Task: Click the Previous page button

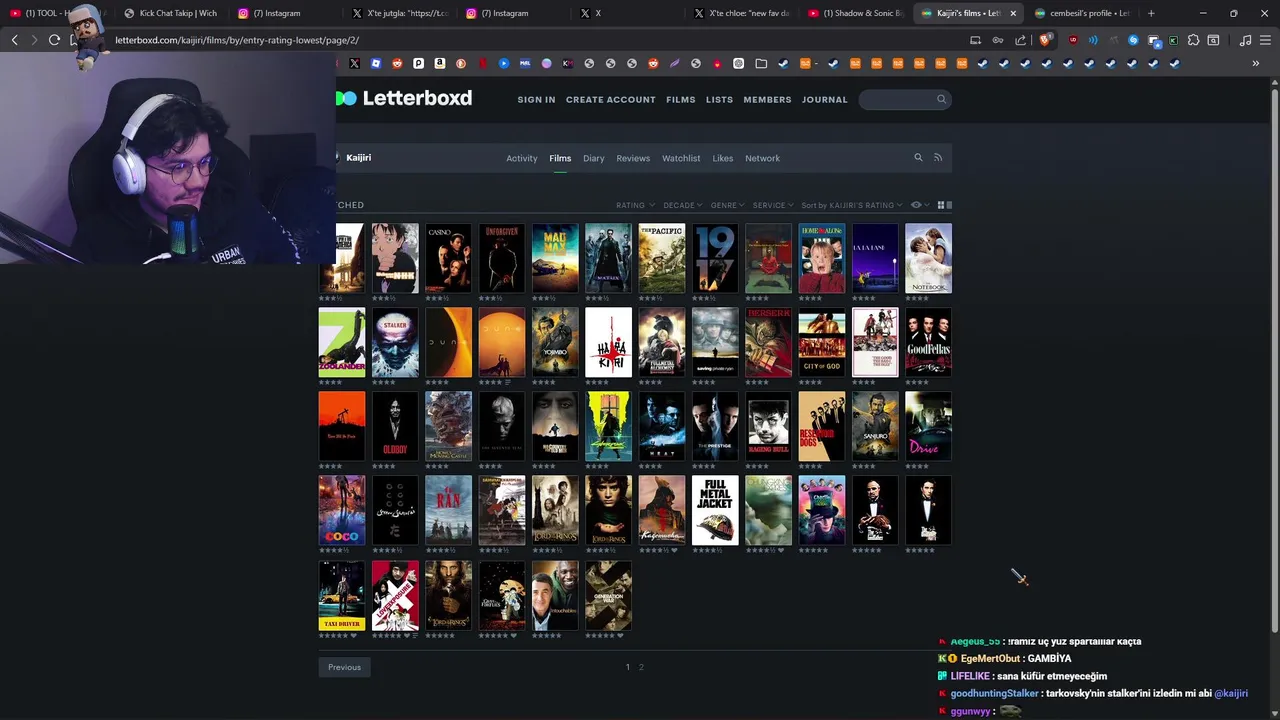Action: (344, 667)
